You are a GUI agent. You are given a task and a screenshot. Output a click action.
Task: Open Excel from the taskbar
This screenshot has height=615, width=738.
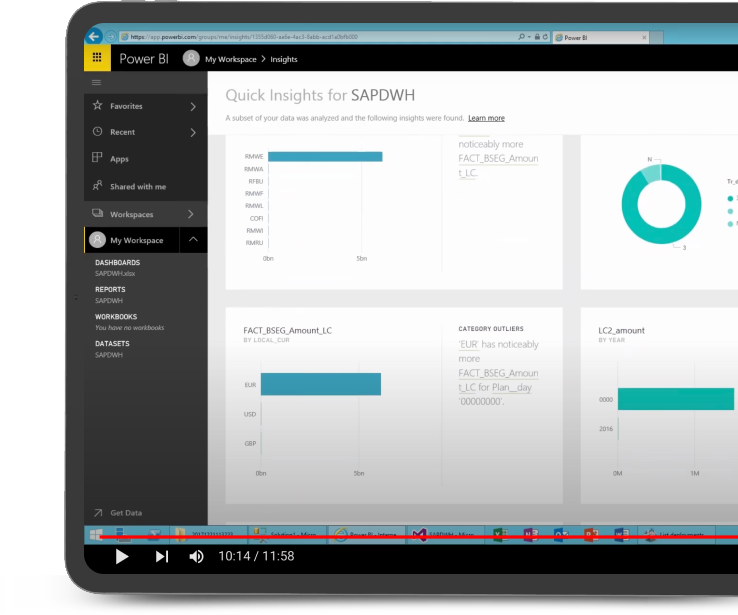pyautogui.click(x=500, y=535)
